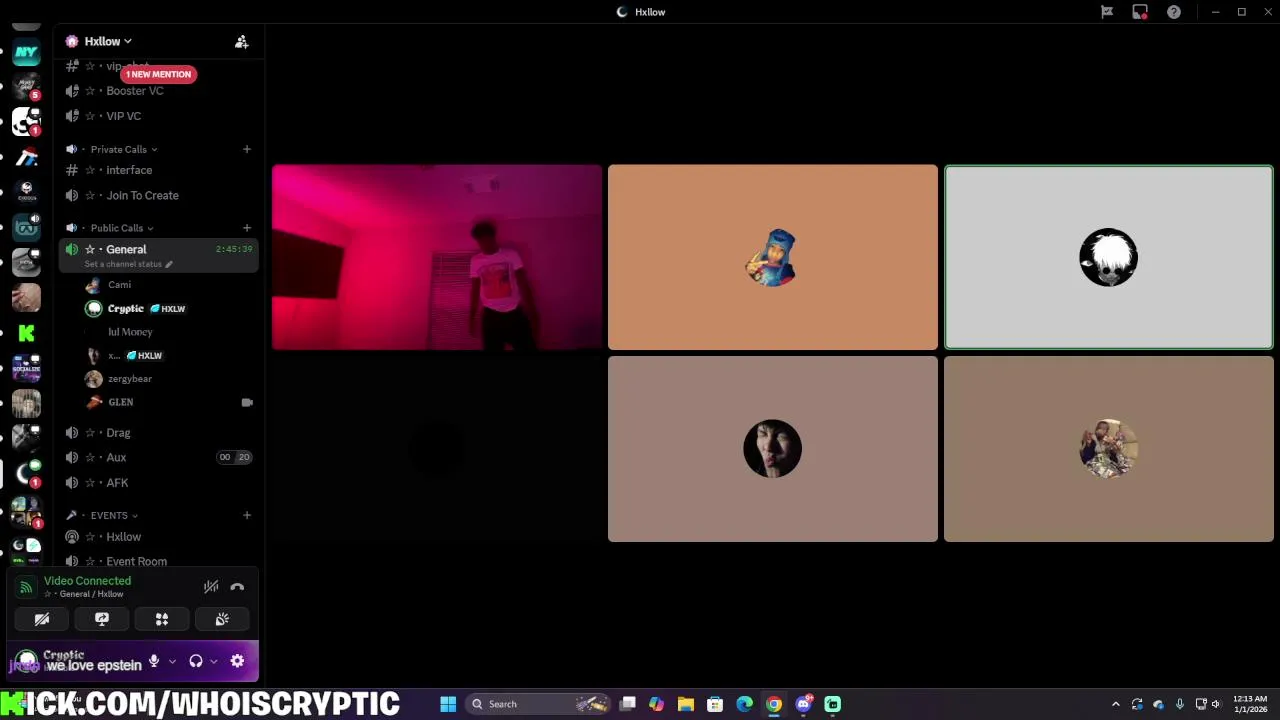This screenshot has width=1280, height=720.
Task: Open the Discord help question mark icon
Action: pos(1174,12)
